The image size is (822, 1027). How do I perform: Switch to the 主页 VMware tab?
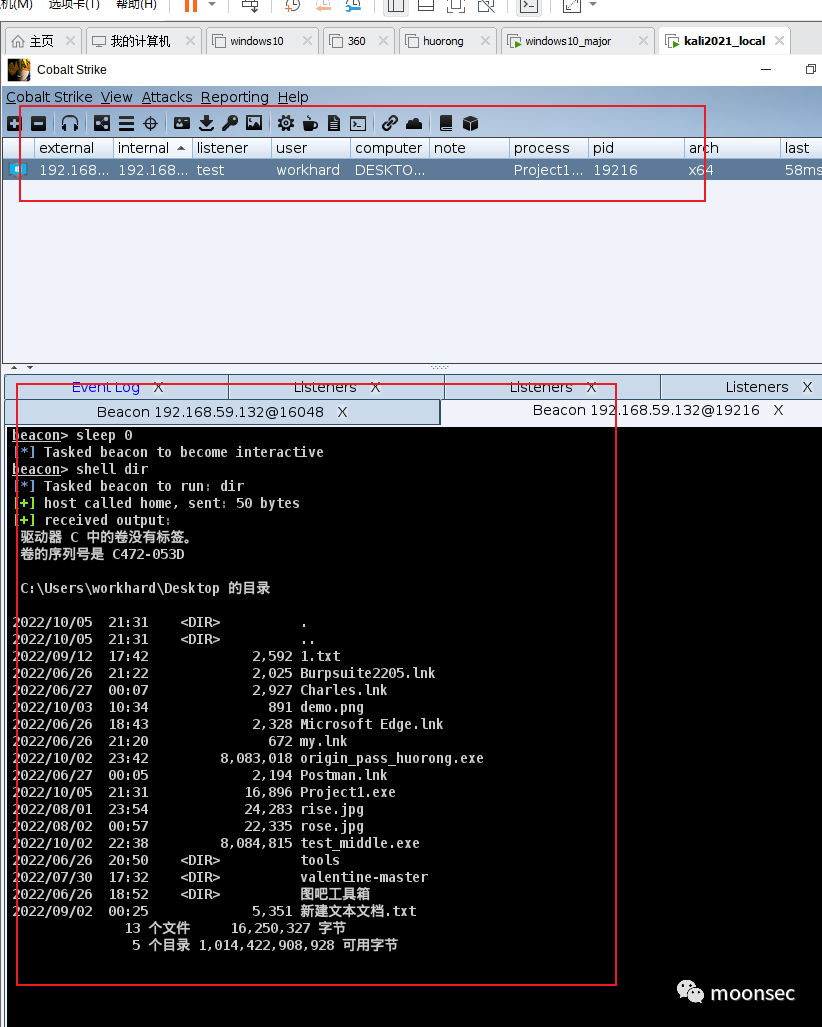pos(43,41)
